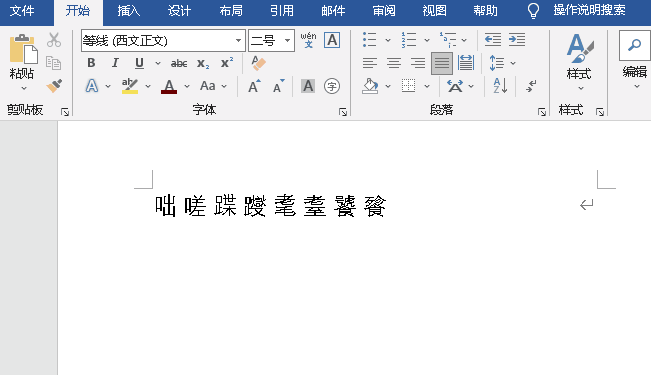The image size is (651, 375).
Task: Apply borders to the paragraph
Action: [409, 86]
